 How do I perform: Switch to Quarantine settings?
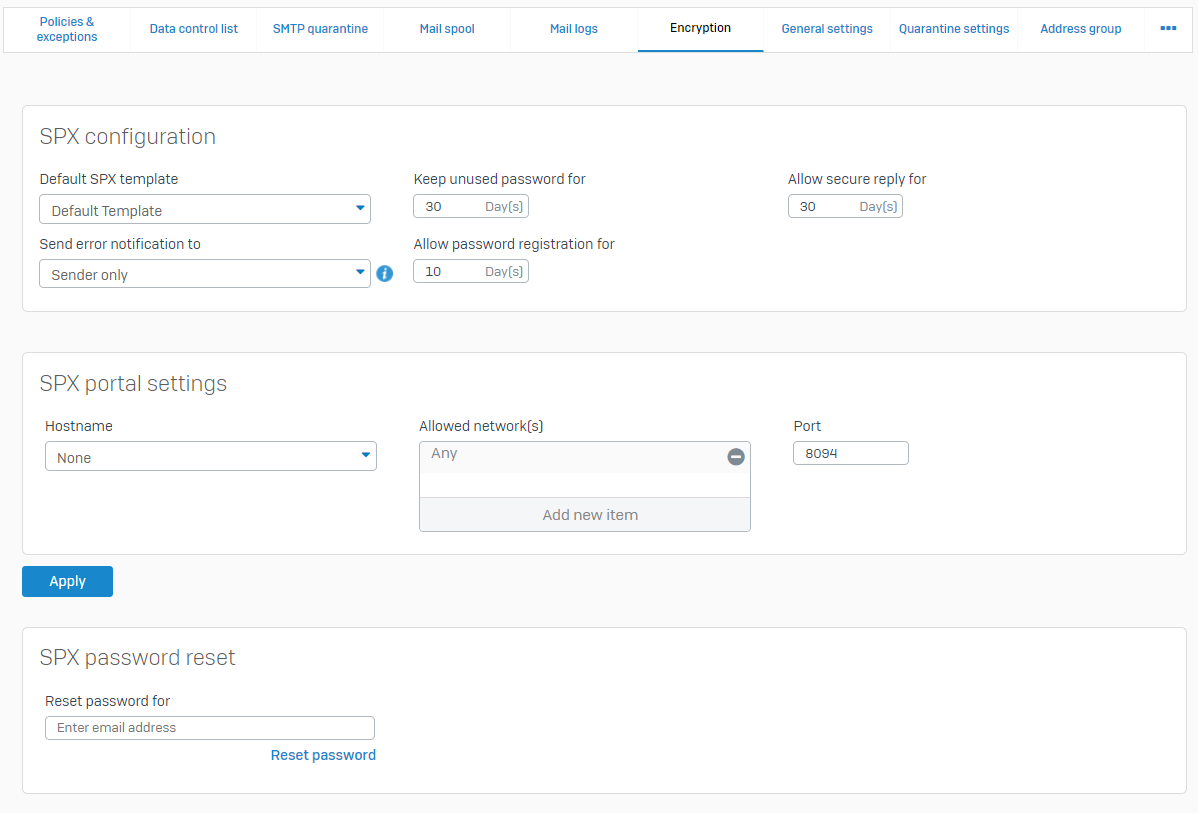tap(953, 28)
